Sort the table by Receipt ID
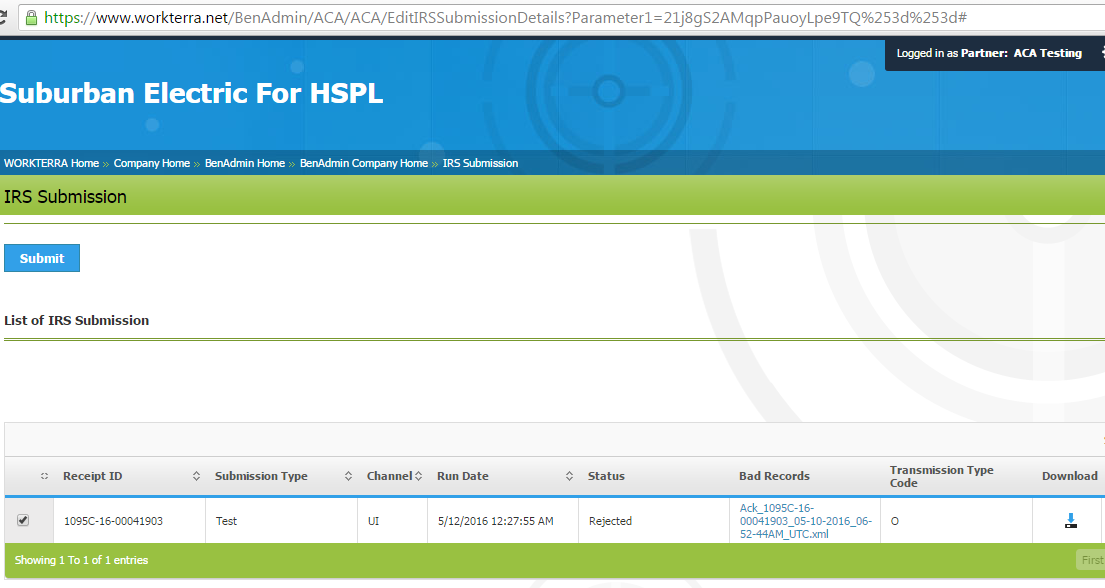Viewport: 1105px width, 588px height. (93, 476)
